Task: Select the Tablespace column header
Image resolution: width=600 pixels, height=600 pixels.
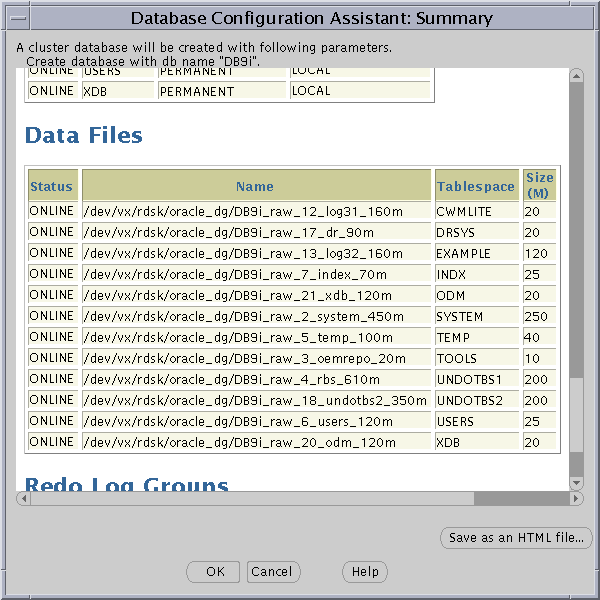Action: point(475,186)
